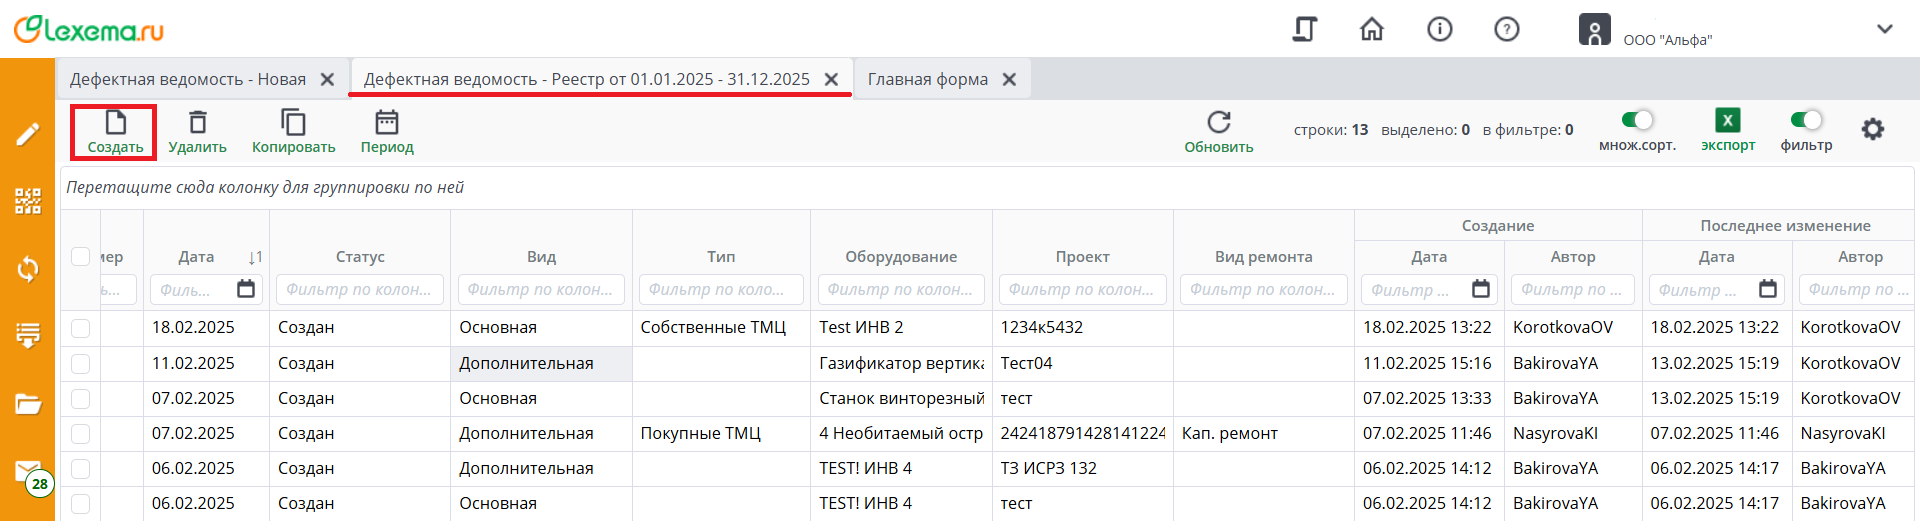
Task: Open calendar picker in Последнее изменение Дата filter
Action: (1768, 290)
